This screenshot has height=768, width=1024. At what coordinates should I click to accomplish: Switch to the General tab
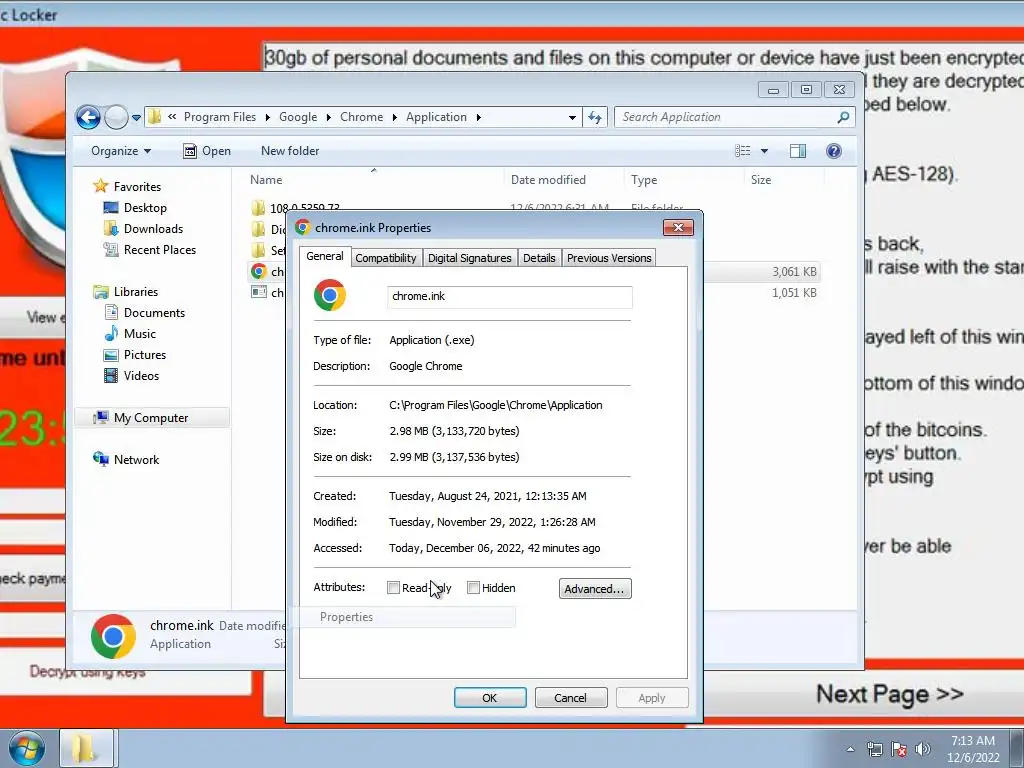[x=325, y=256]
